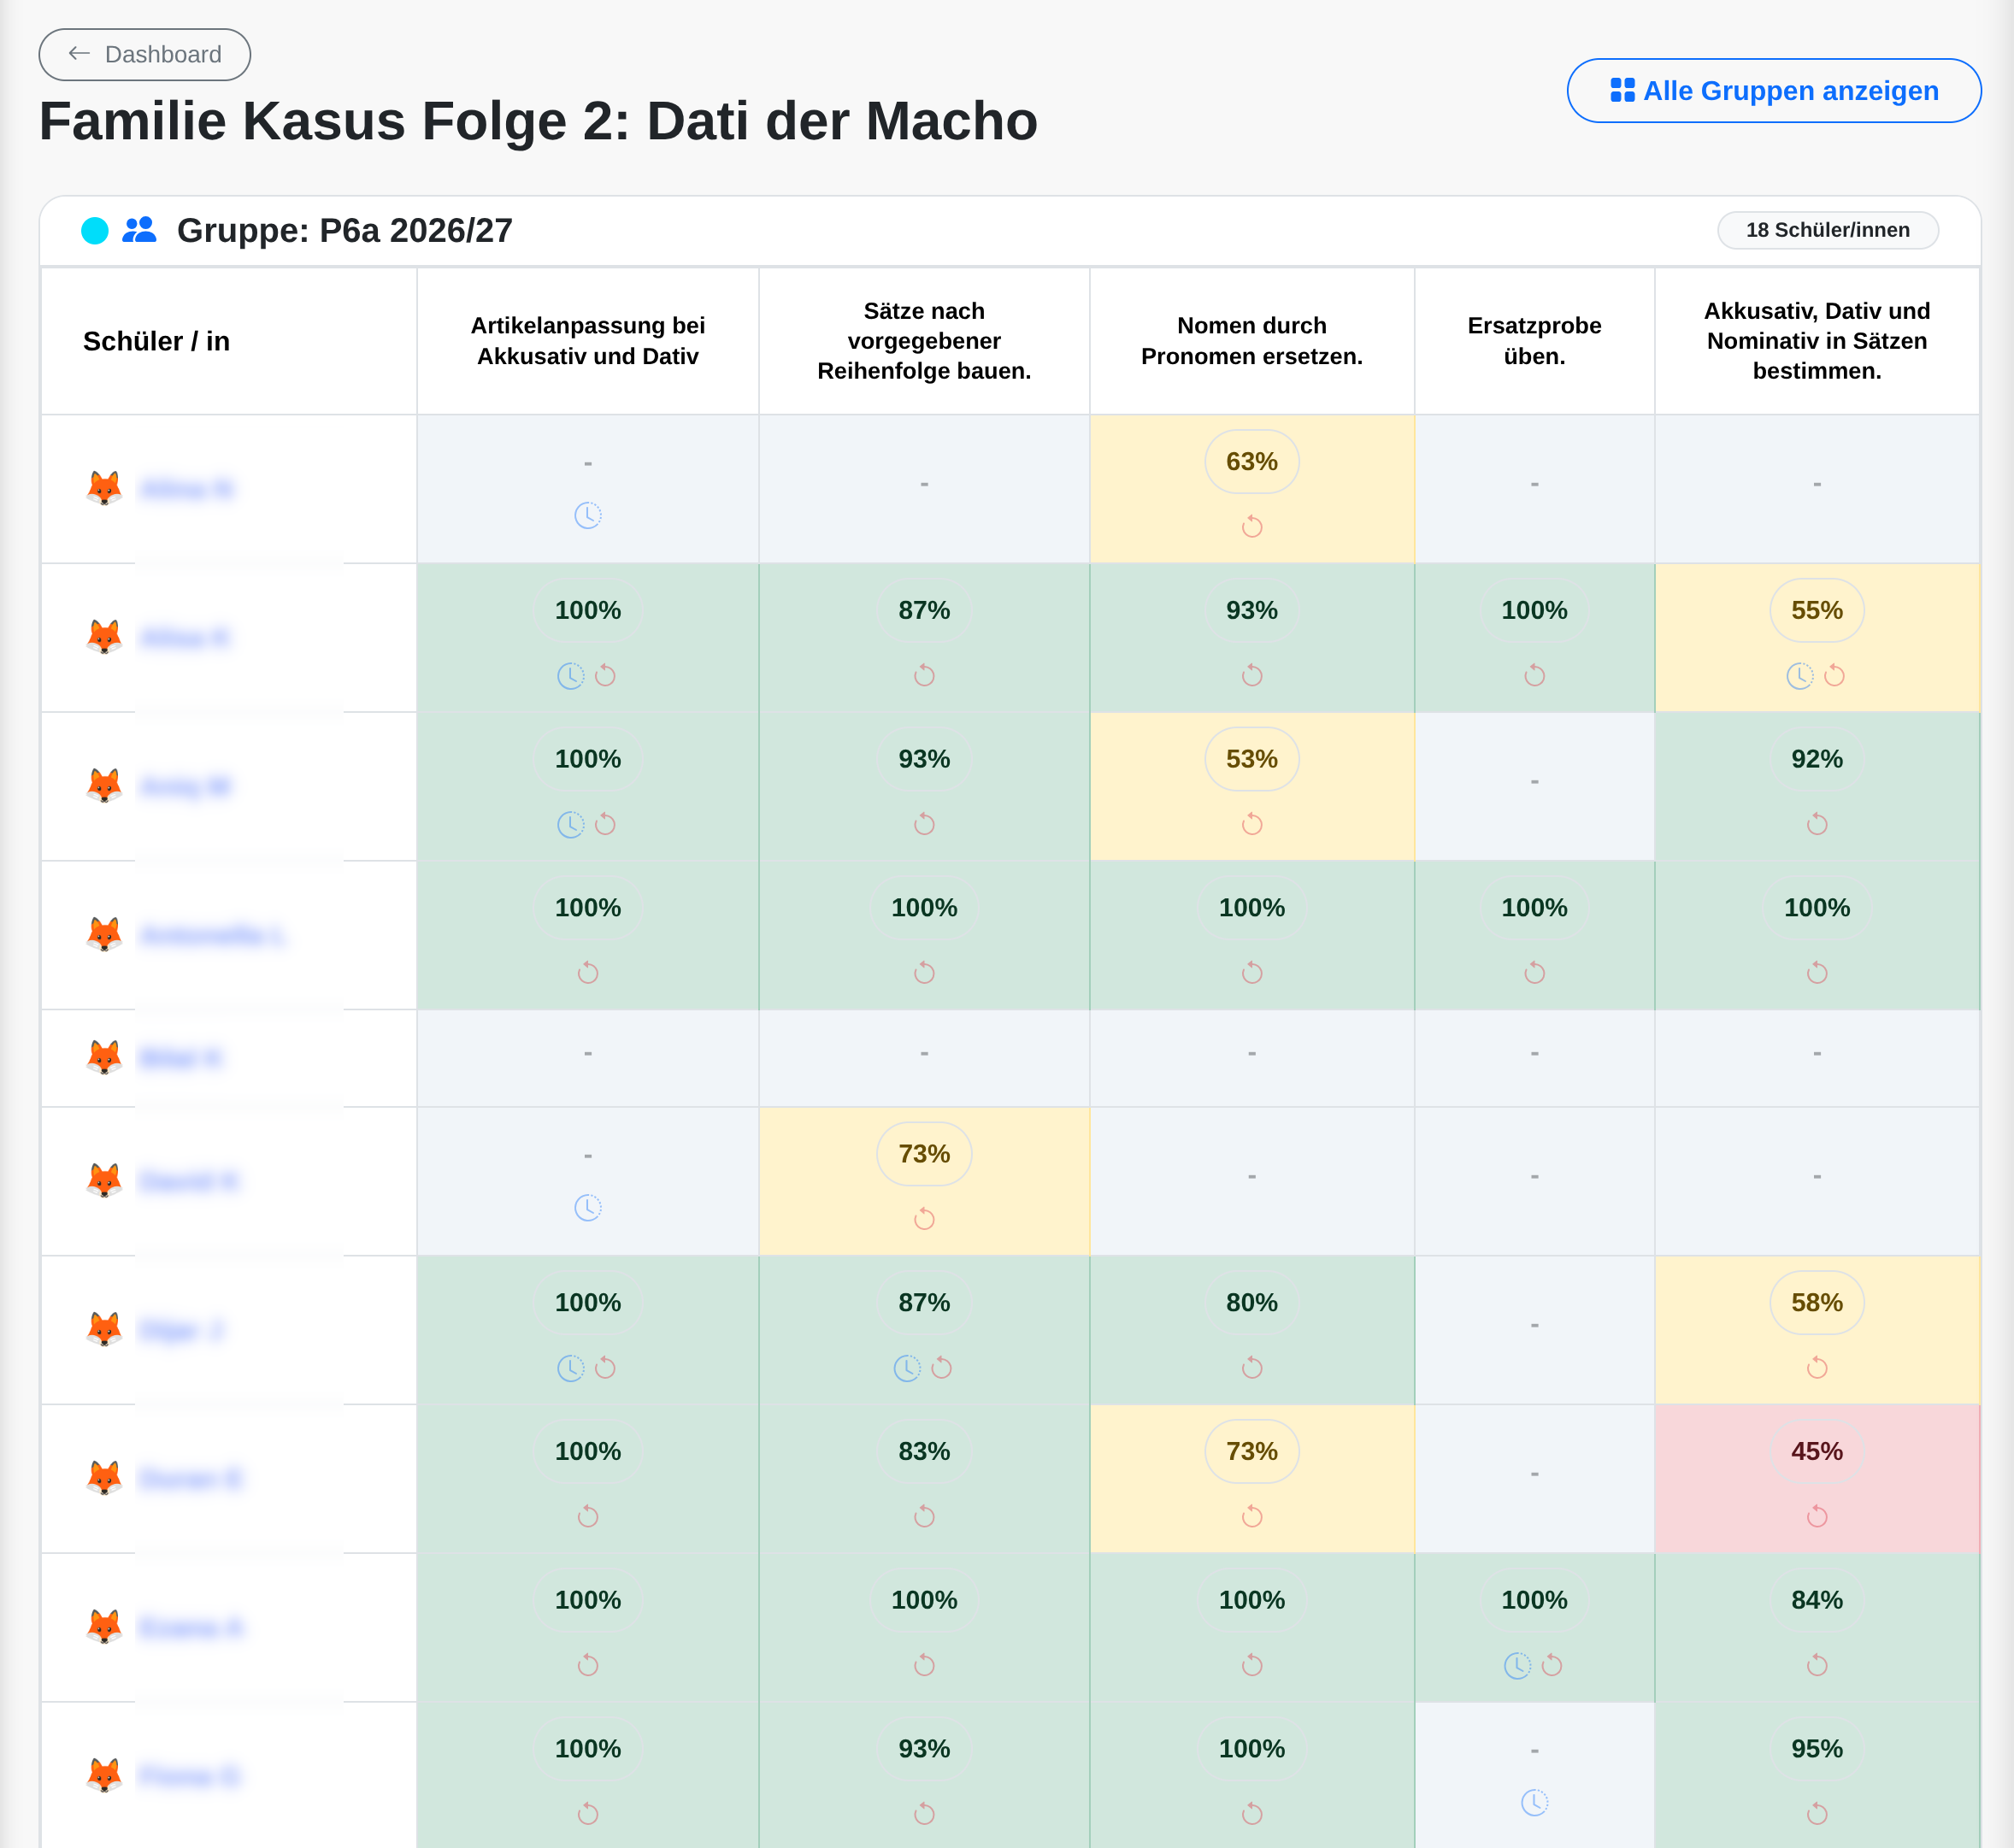Click retry icon under 92% score

(x=1817, y=824)
